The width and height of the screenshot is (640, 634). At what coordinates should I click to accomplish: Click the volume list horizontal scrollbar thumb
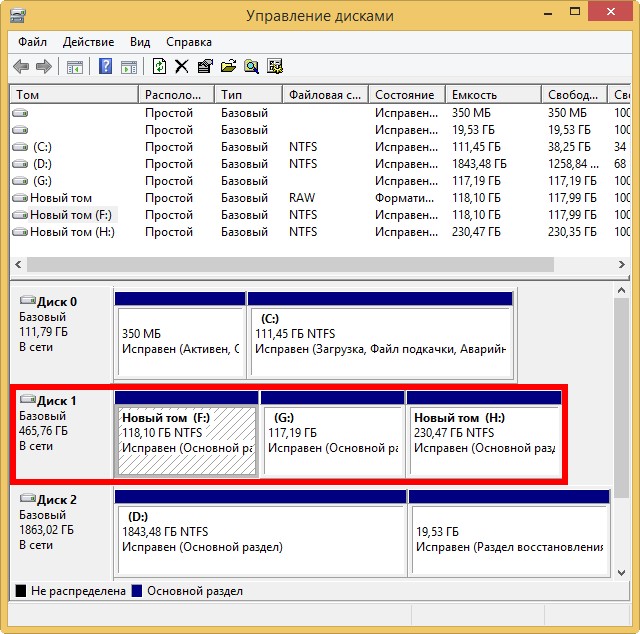coord(290,265)
